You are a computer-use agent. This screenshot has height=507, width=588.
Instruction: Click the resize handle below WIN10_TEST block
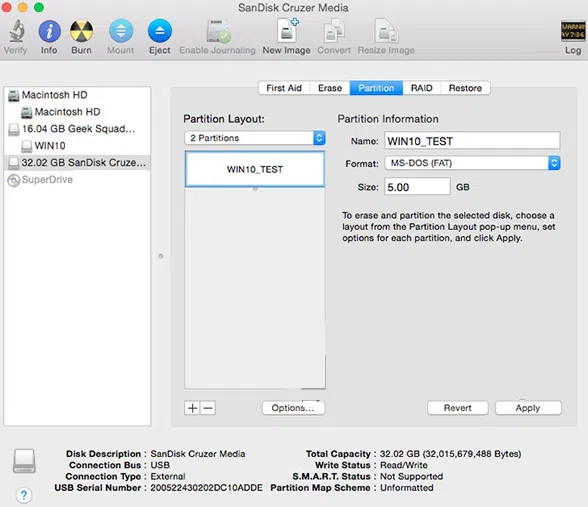pos(255,189)
